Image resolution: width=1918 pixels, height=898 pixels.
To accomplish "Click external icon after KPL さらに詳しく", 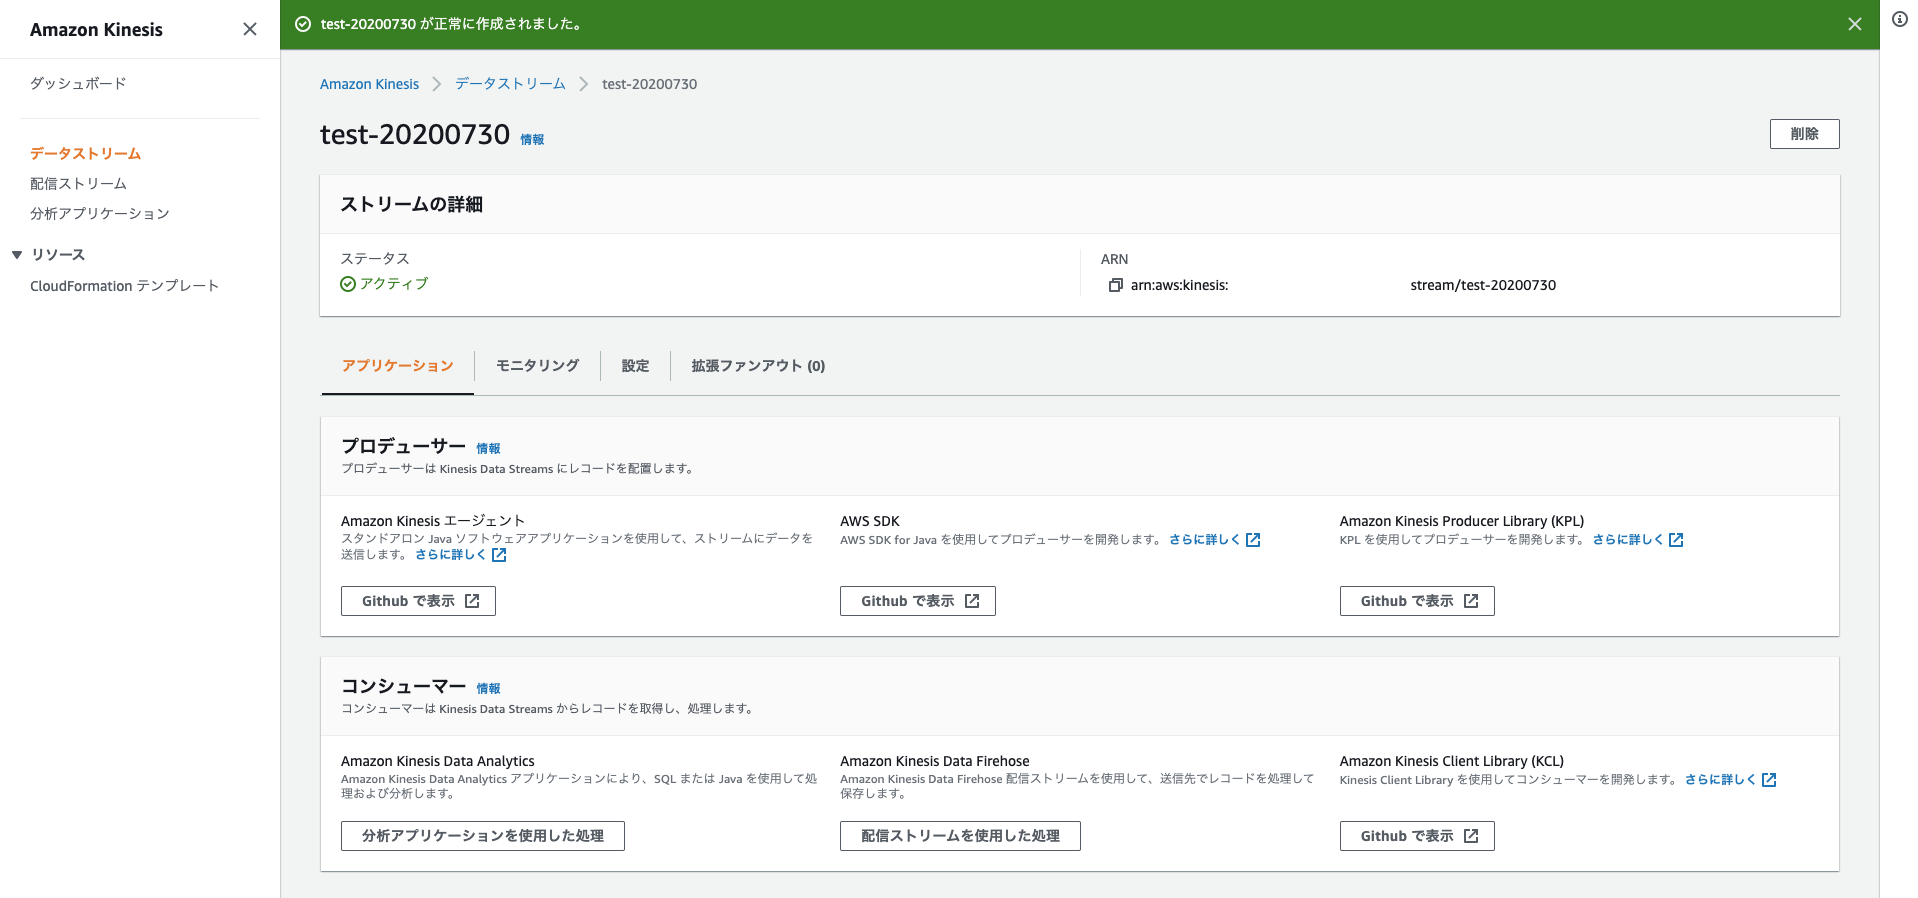I will [x=1676, y=540].
